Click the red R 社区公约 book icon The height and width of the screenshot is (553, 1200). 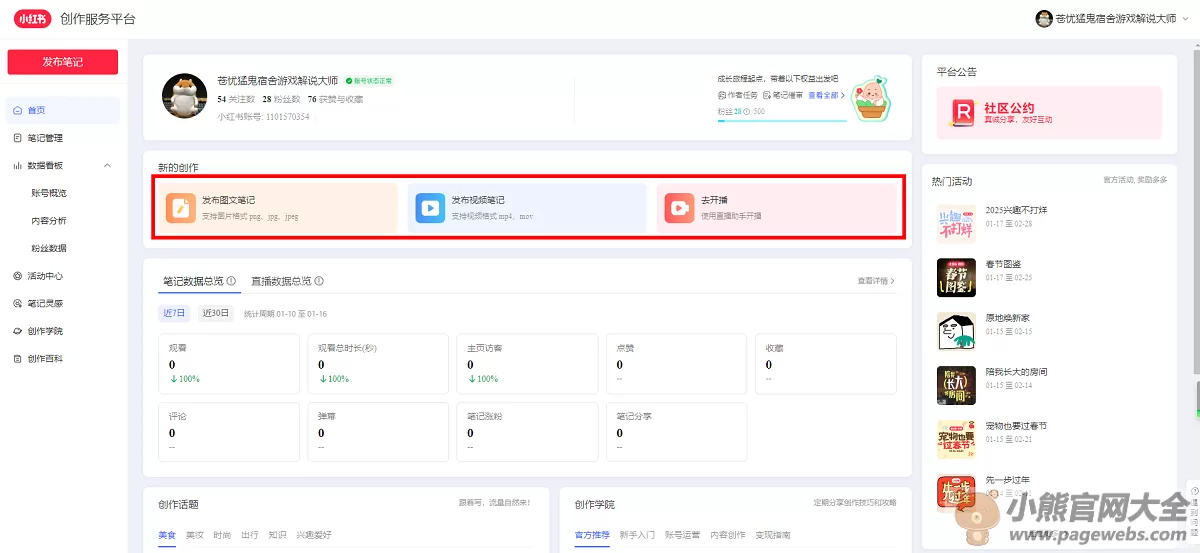(x=964, y=112)
